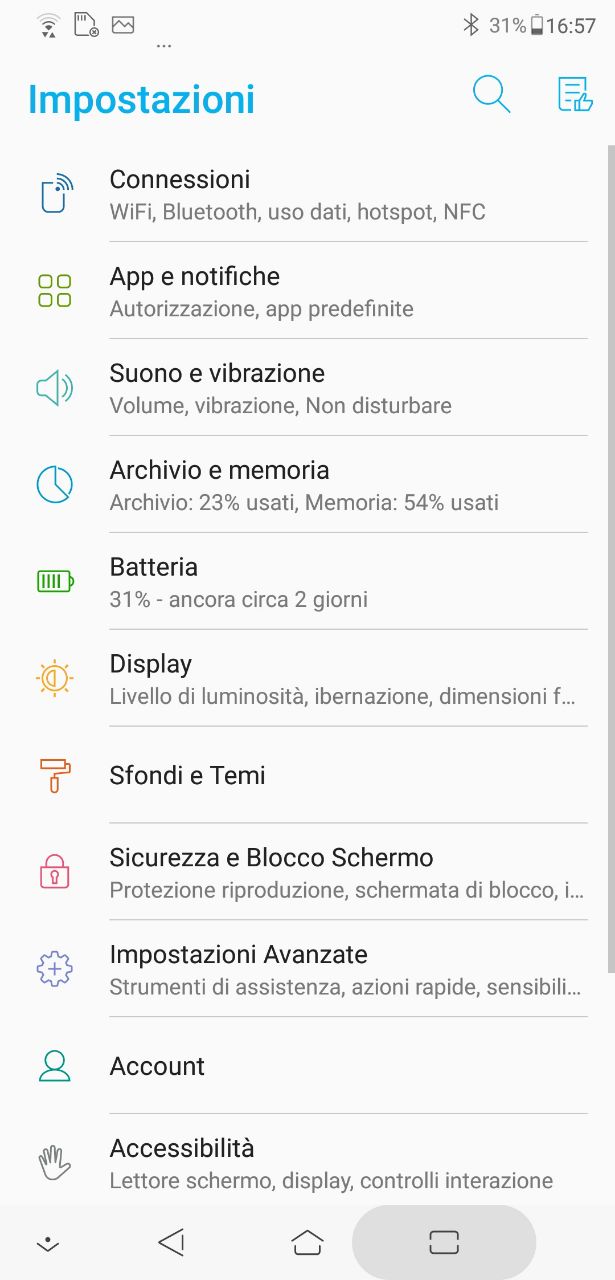Open the feedback checklist icon

click(574, 95)
